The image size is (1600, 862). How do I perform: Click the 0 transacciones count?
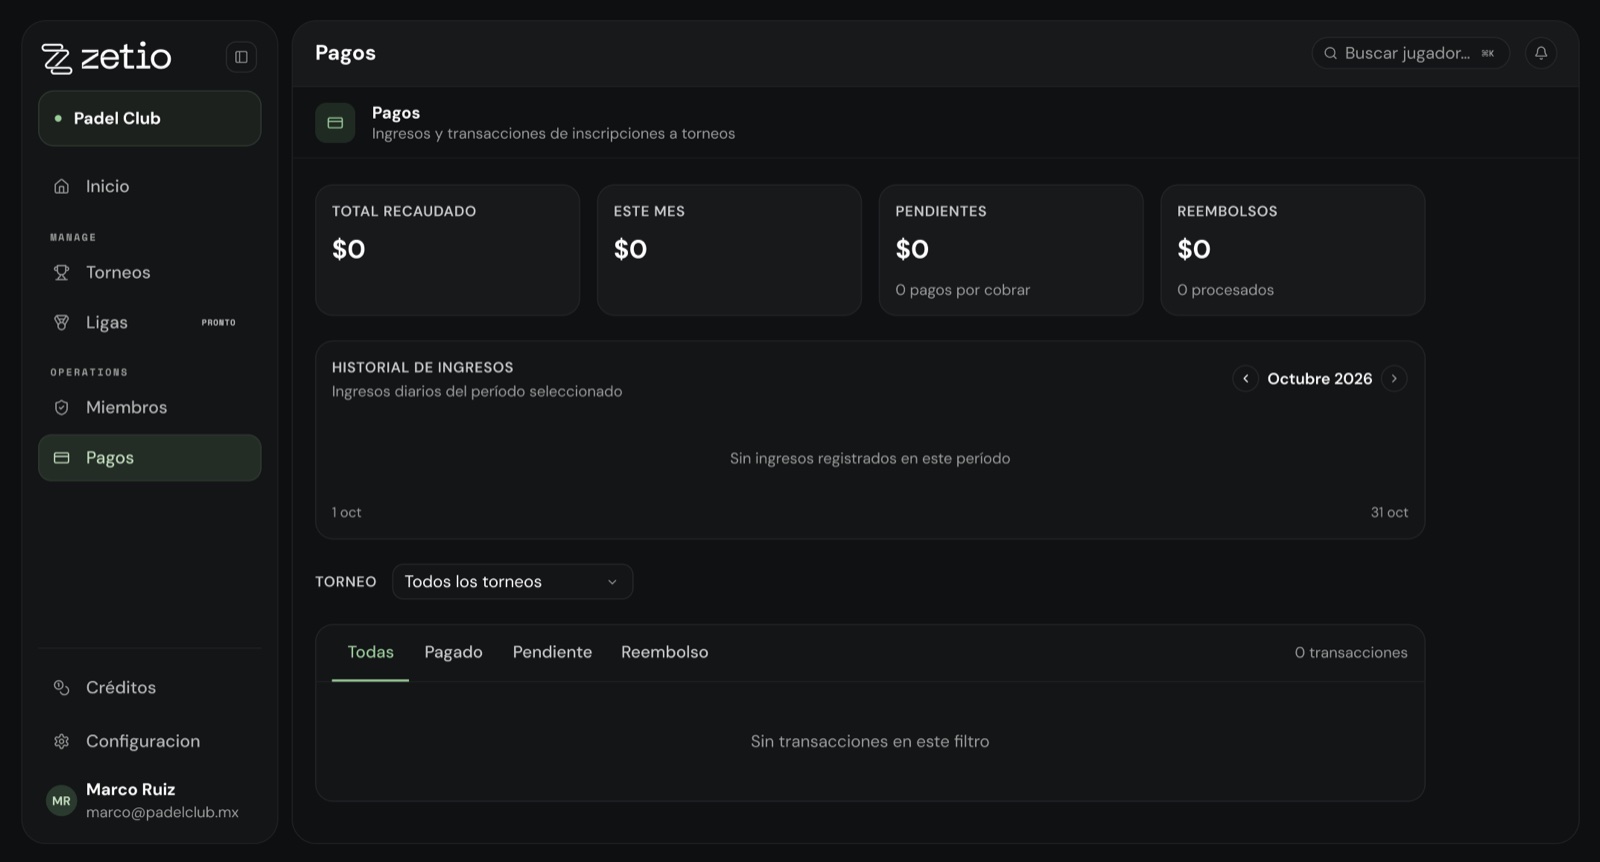pyautogui.click(x=1351, y=653)
